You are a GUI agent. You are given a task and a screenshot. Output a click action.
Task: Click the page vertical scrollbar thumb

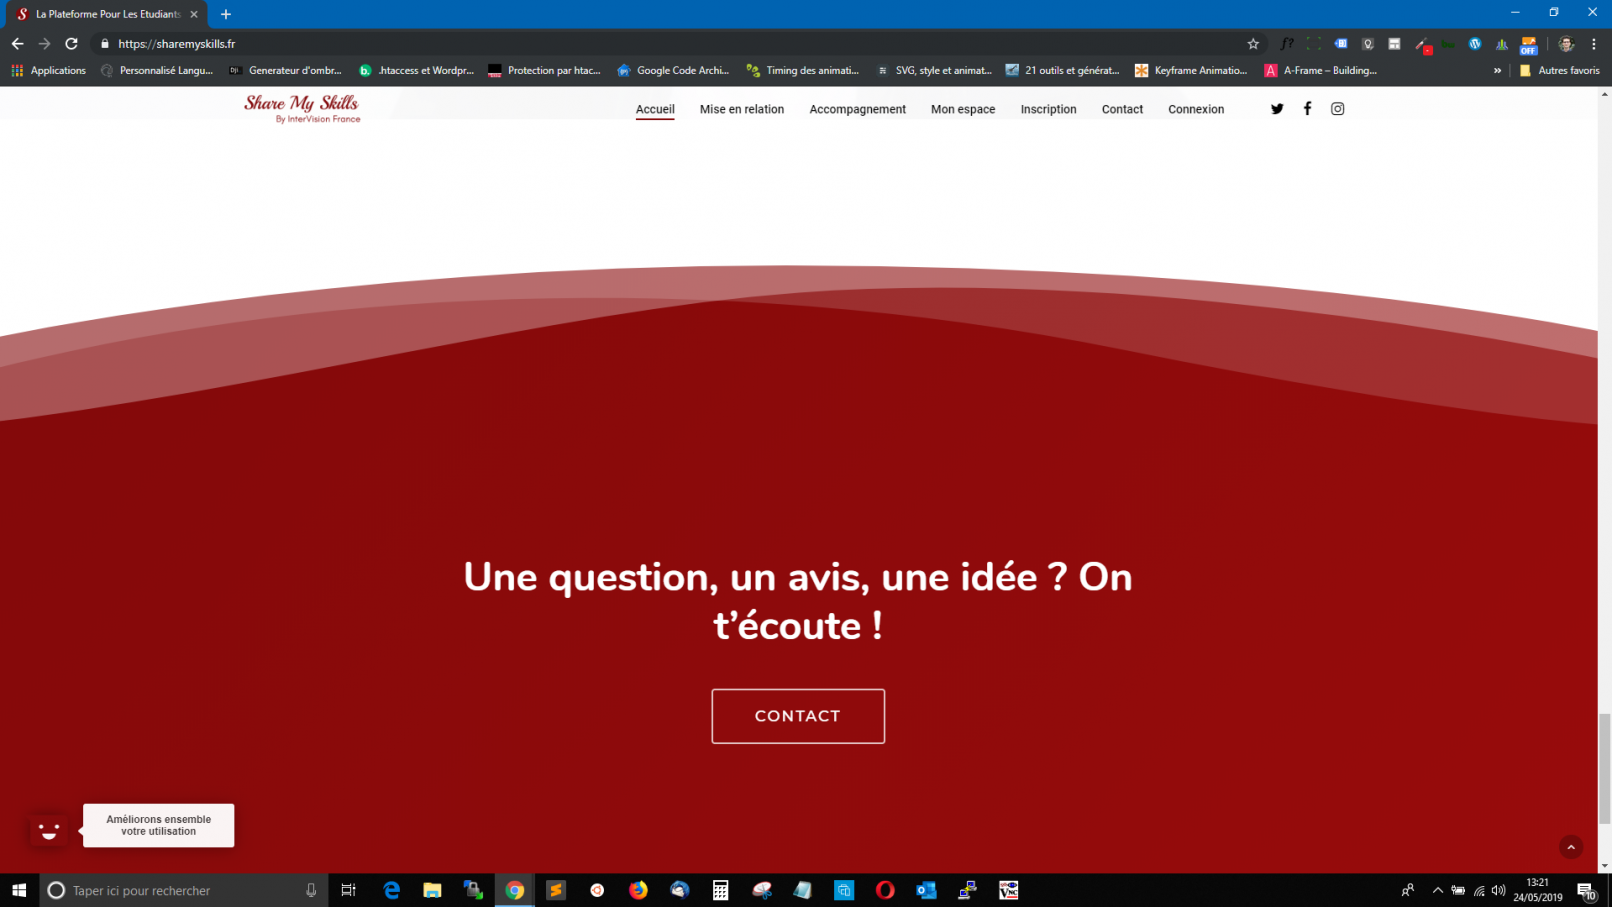click(x=1604, y=768)
